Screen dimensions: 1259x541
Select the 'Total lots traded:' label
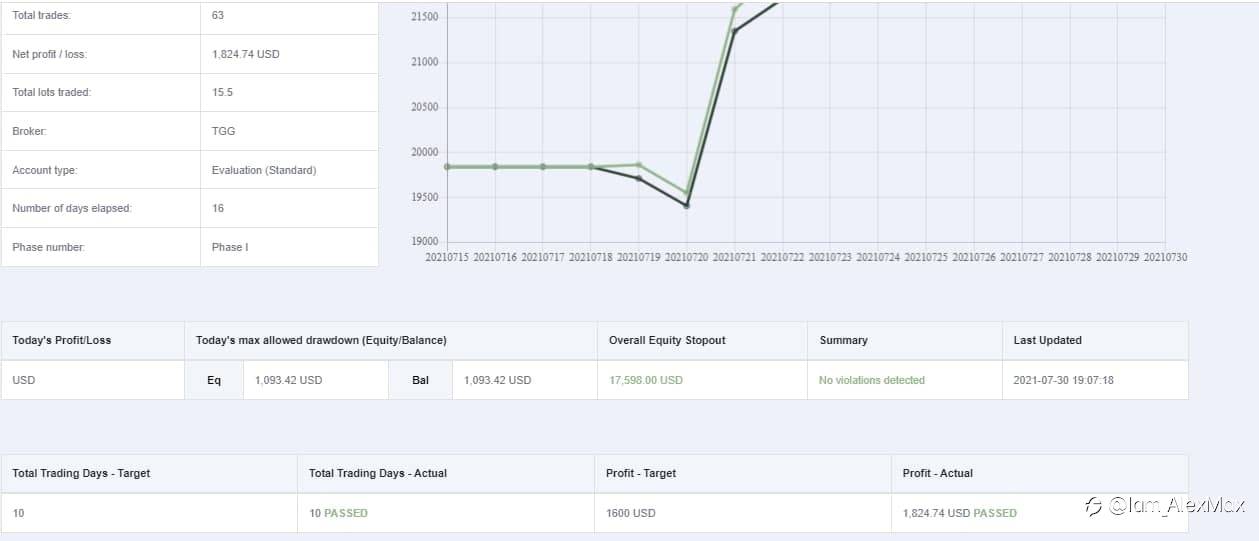[51, 92]
